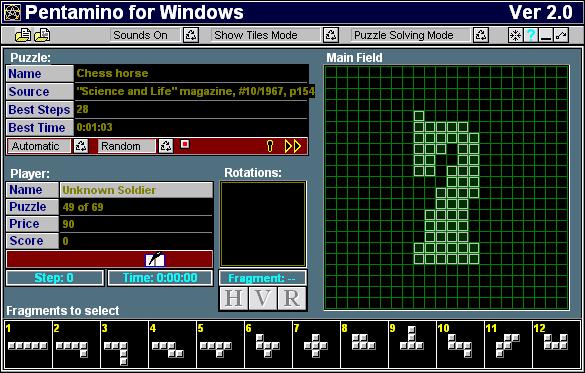Rotate fragment using the R button
Screen dimensions: 585x373
pyautogui.click(x=292, y=298)
